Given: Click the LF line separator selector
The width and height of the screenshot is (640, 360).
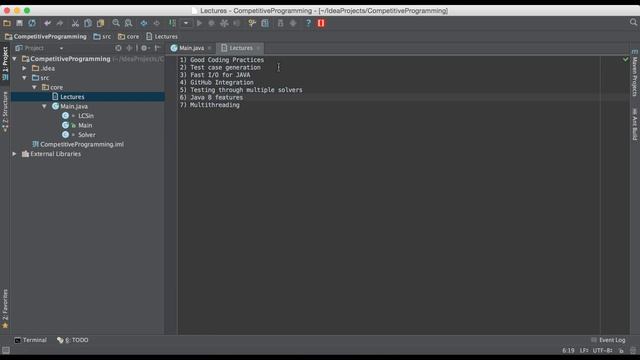Looking at the screenshot, I should click(x=584, y=350).
